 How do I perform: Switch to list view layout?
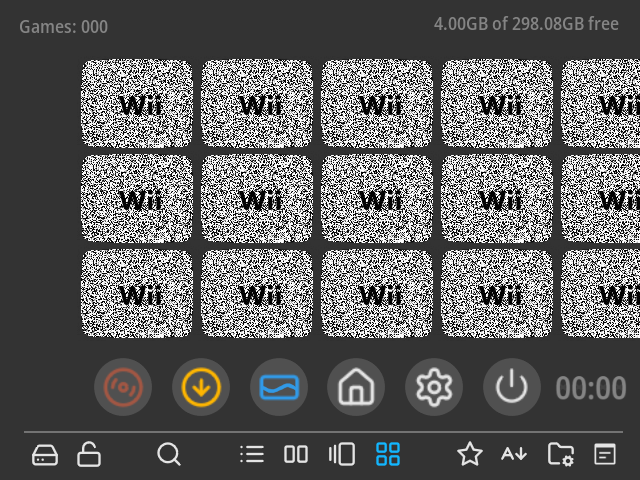[252, 454]
